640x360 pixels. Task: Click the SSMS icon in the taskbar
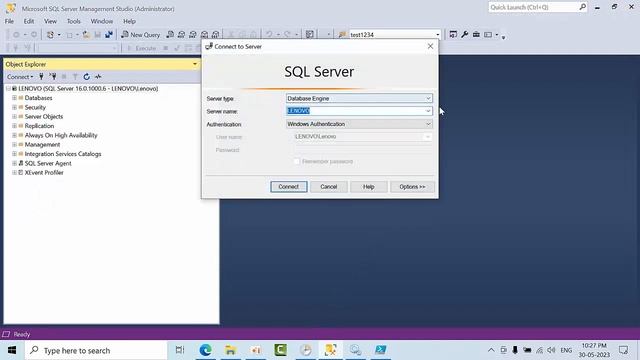tap(331, 350)
